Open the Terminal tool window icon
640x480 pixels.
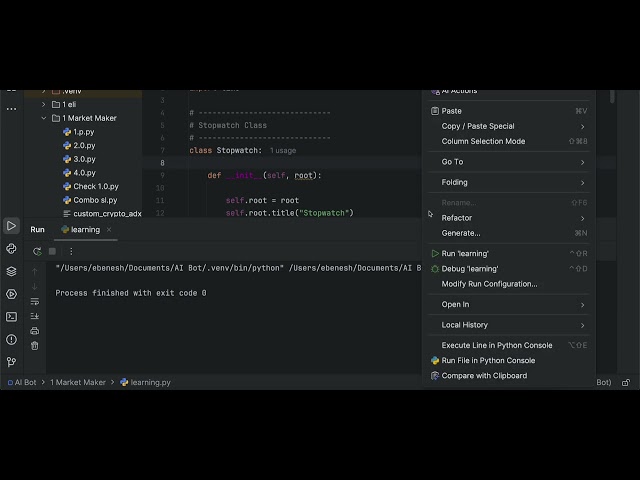tap(11, 317)
